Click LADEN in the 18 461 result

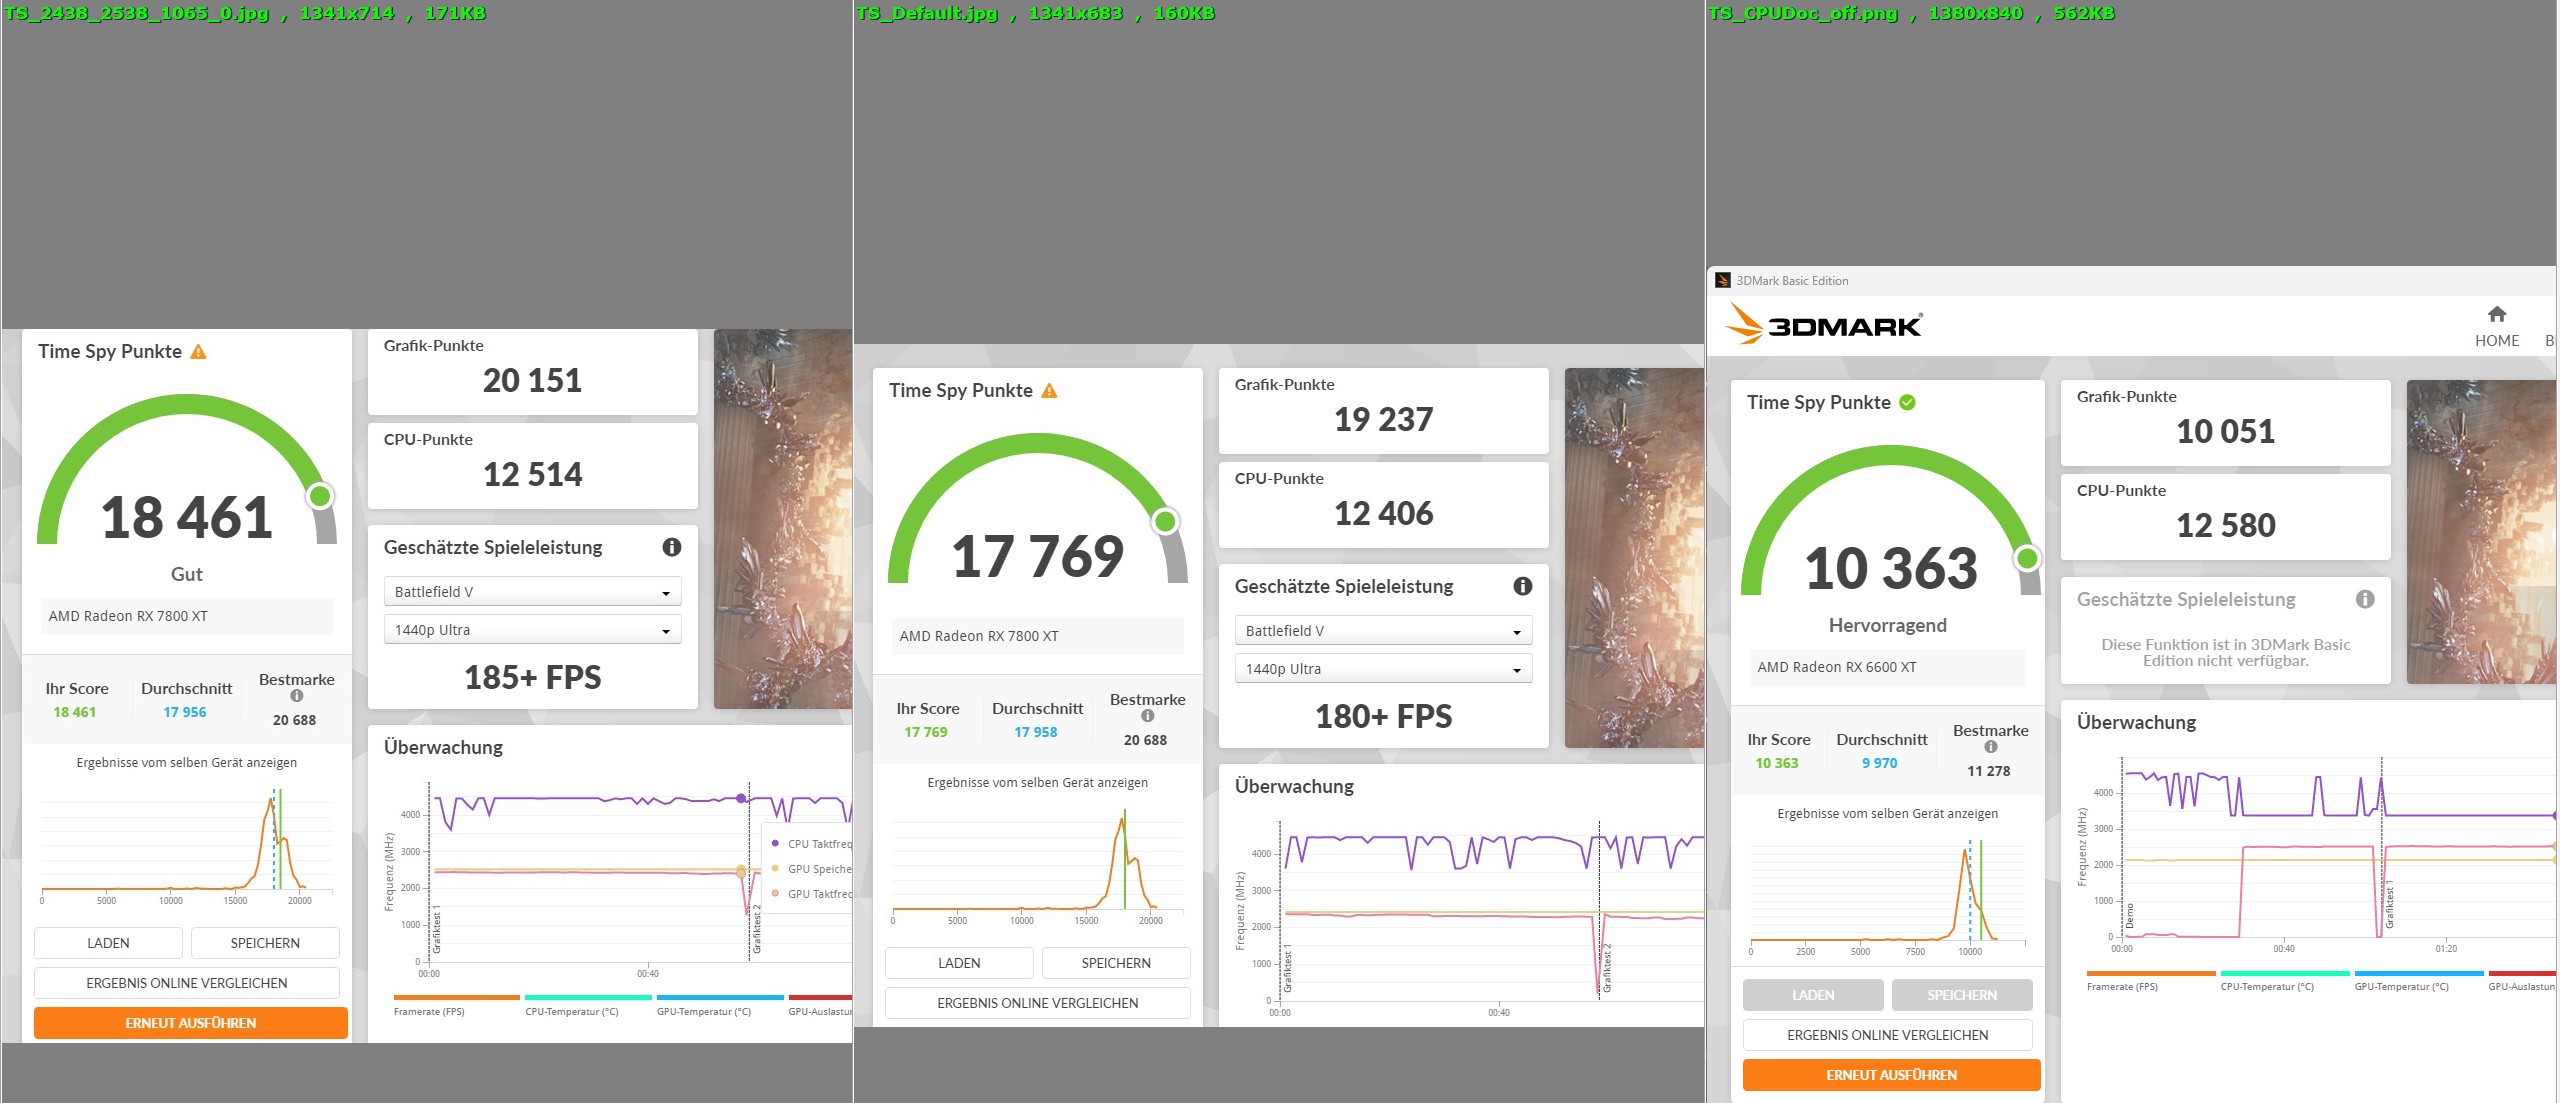tap(108, 943)
